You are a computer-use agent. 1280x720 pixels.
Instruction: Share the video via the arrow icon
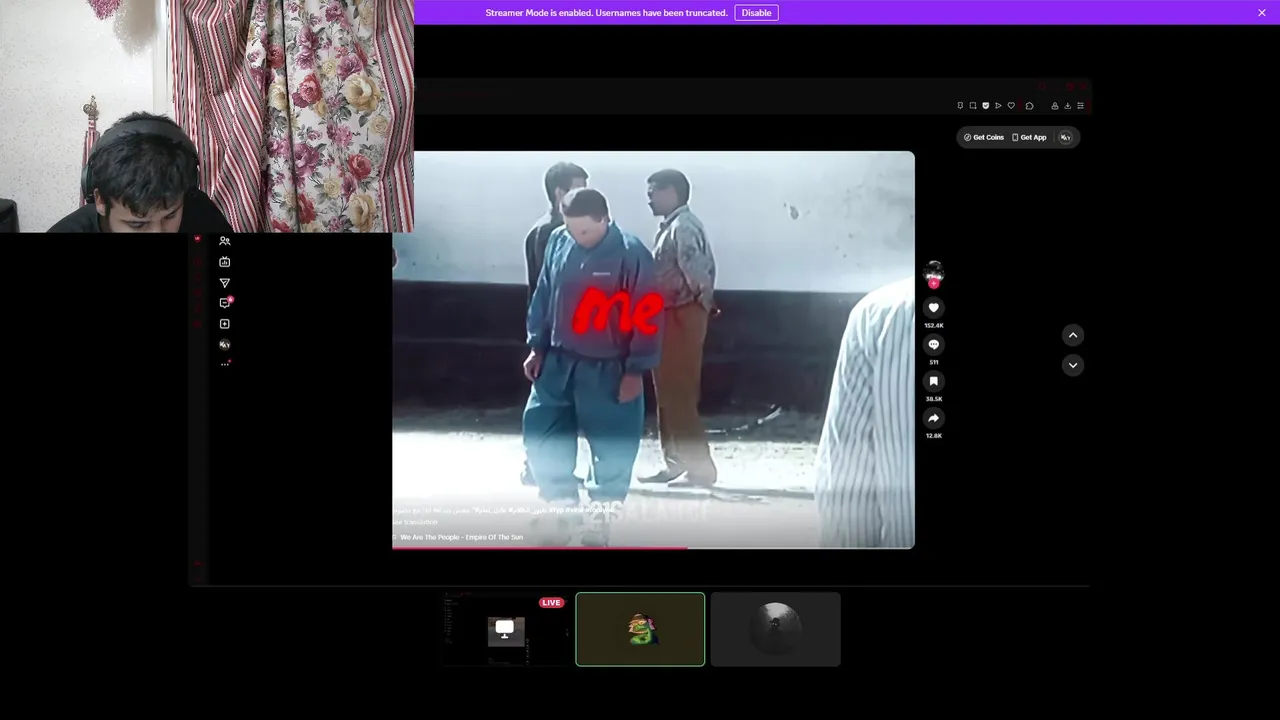point(934,418)
